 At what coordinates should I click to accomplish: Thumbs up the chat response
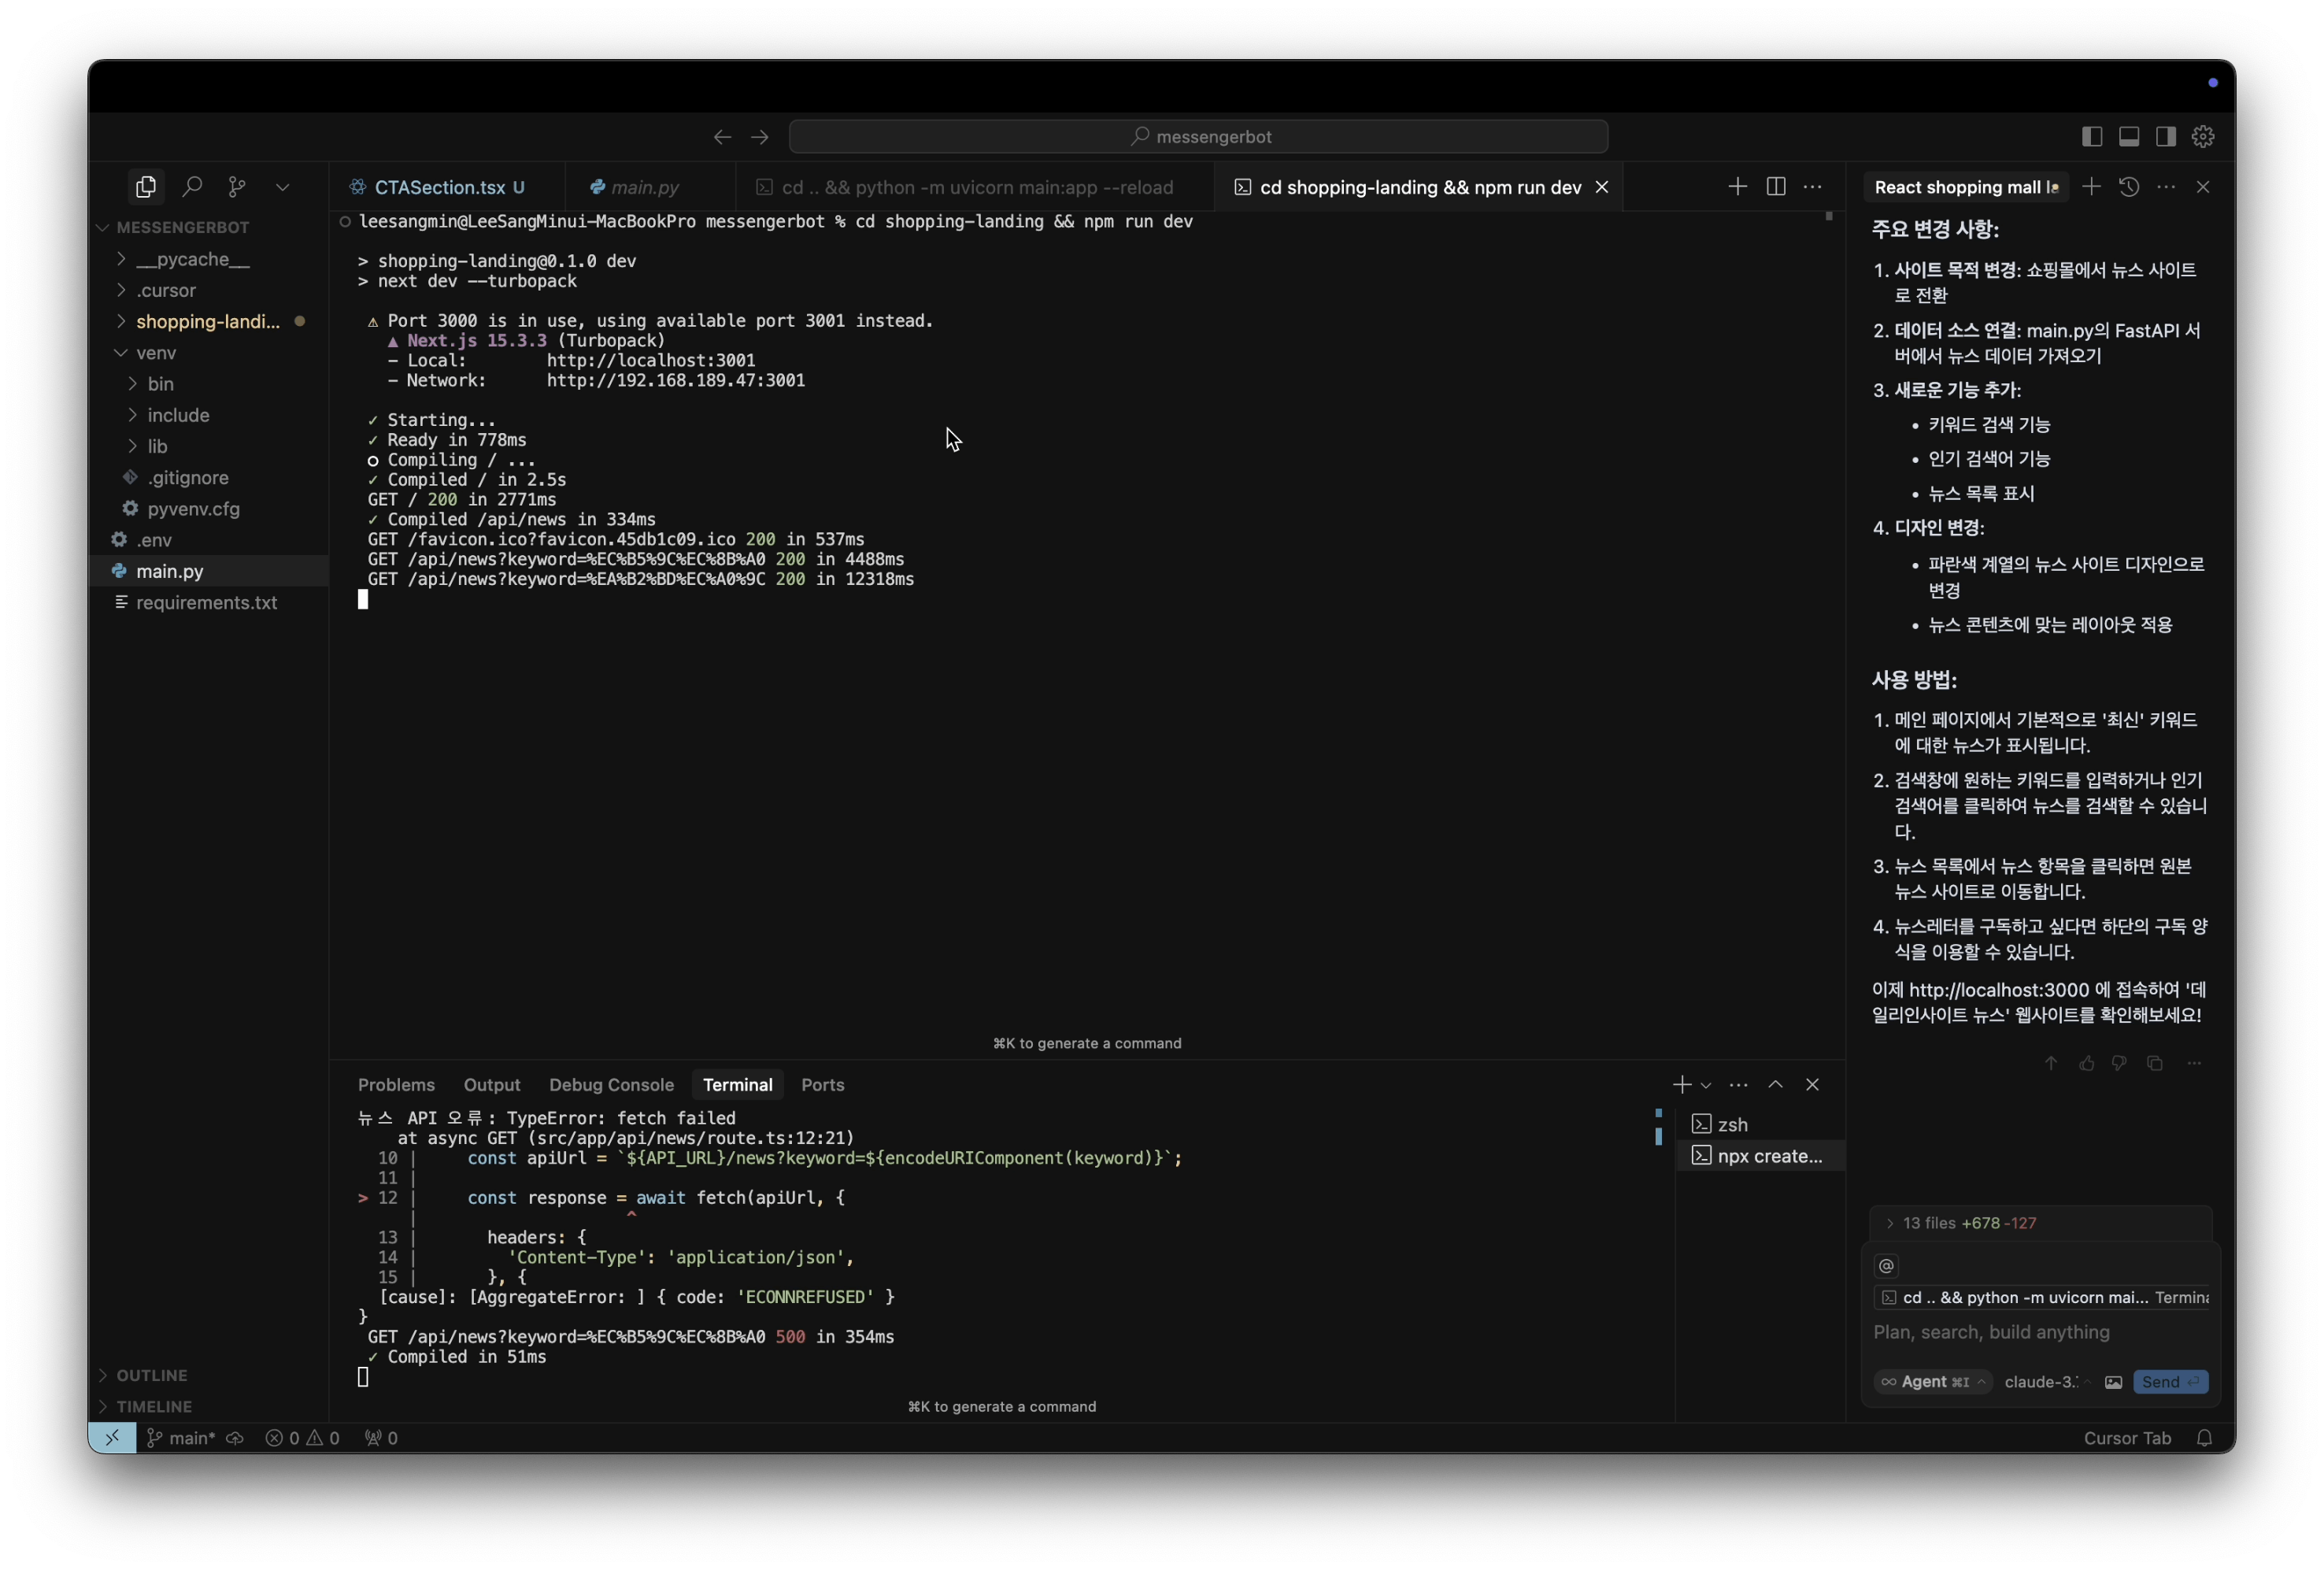(x=2087, y=1064)
